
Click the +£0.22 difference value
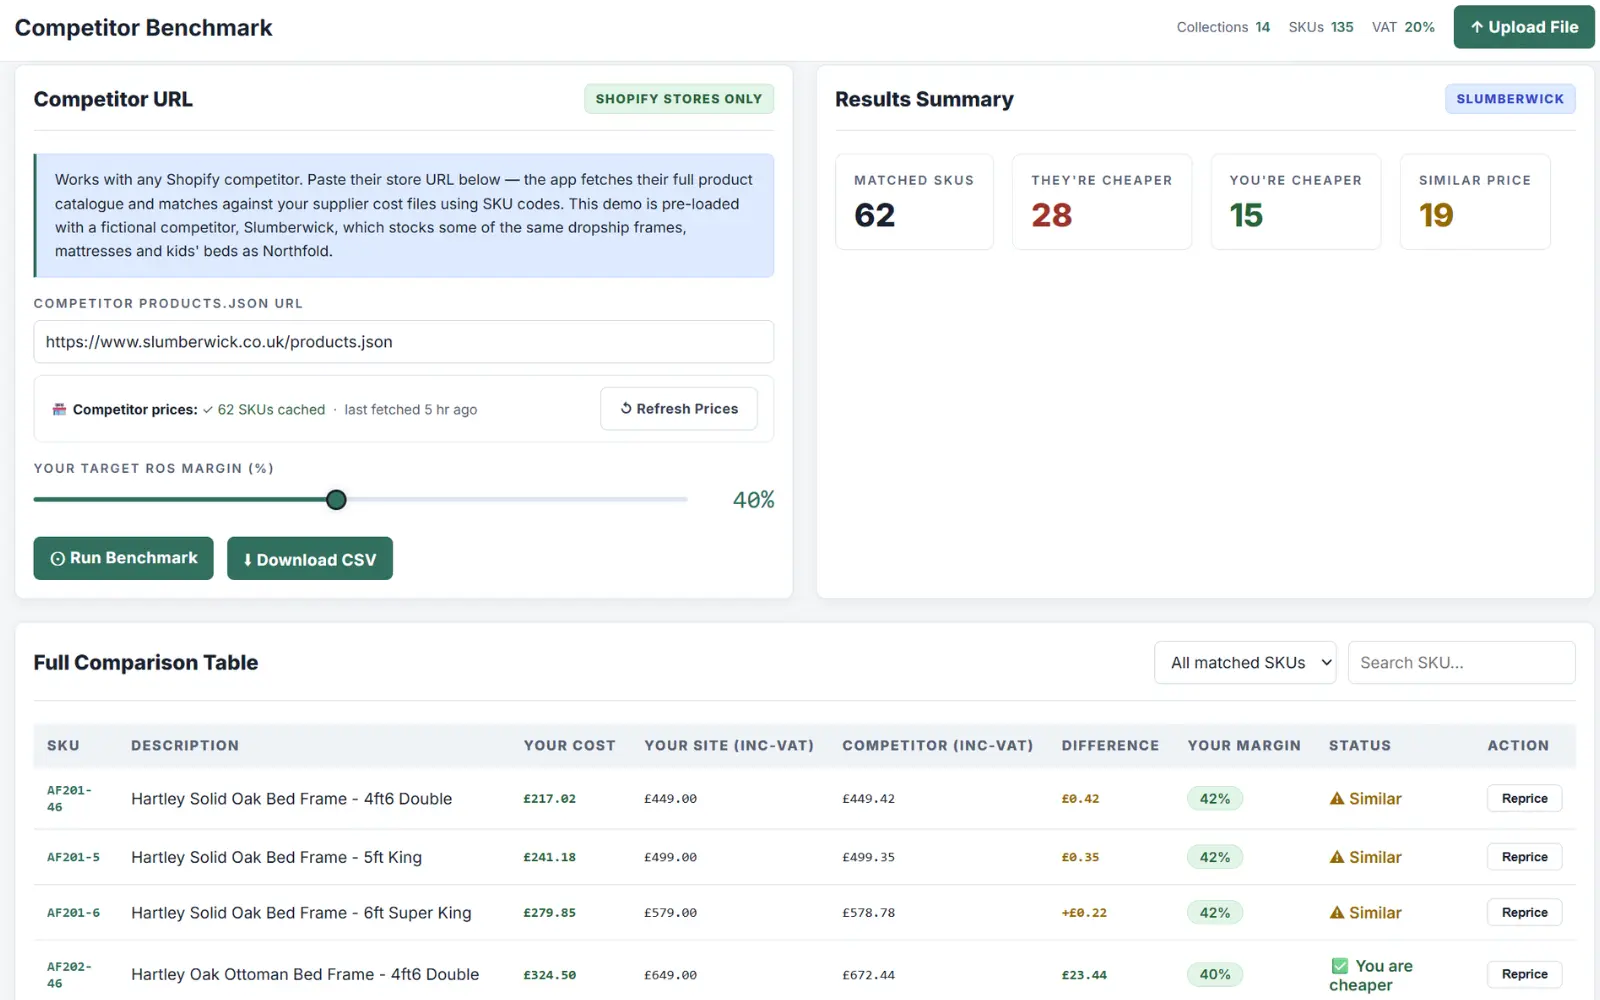(1084, 912)
